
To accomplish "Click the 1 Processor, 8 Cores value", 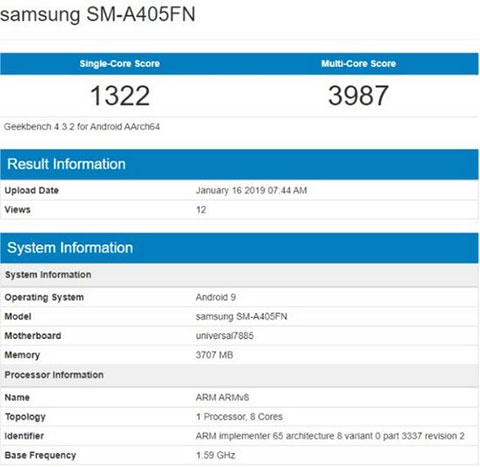I will pyautogui.click(x=239, y=417).
